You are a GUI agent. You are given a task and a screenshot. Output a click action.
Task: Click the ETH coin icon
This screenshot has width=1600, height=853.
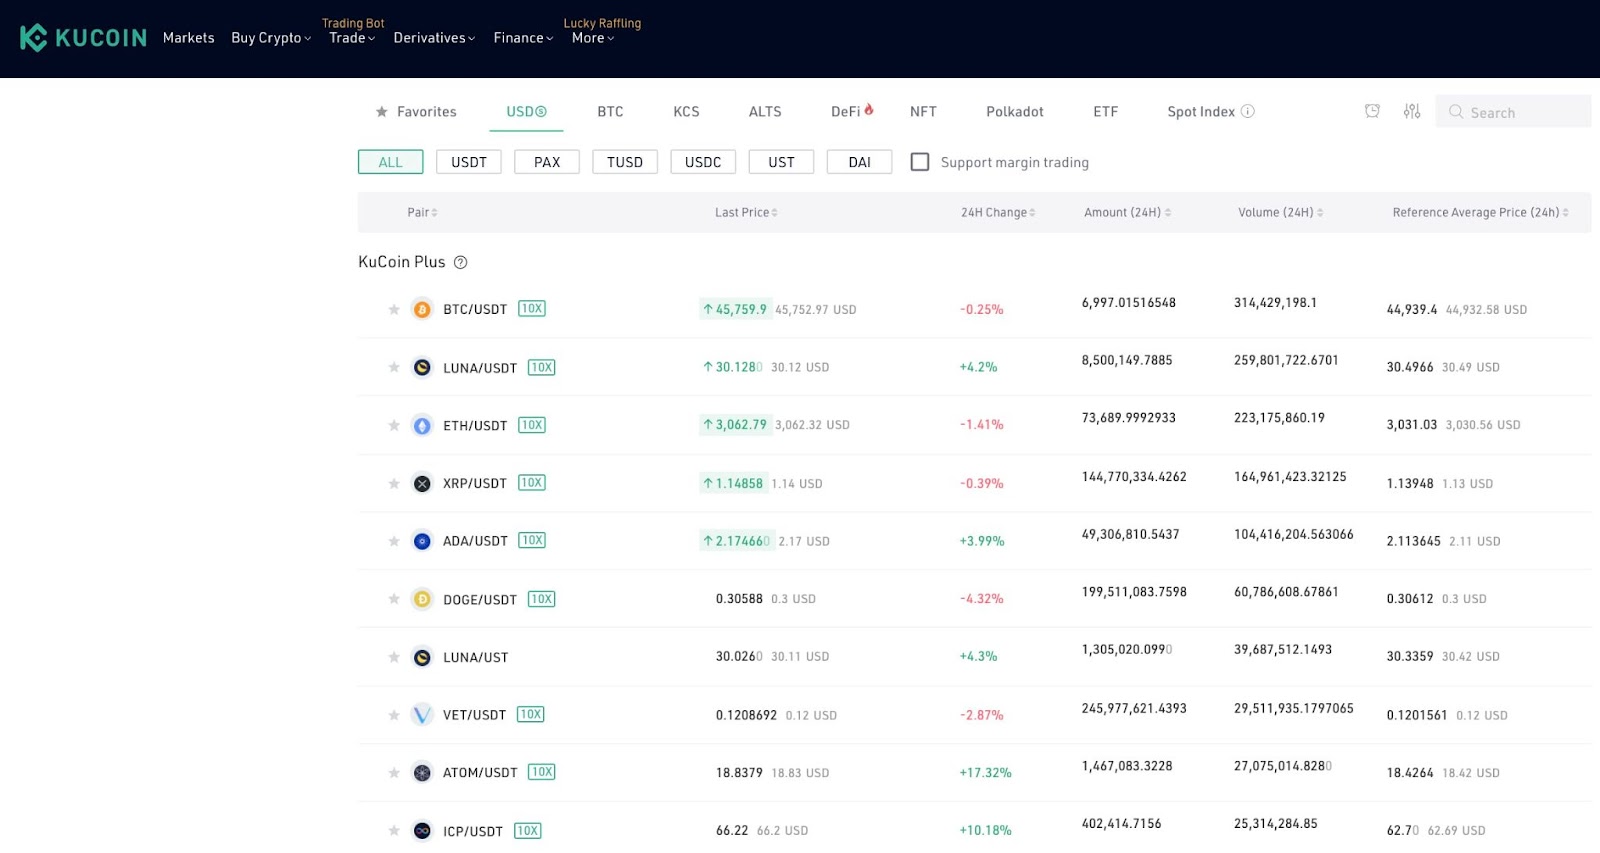422,425
